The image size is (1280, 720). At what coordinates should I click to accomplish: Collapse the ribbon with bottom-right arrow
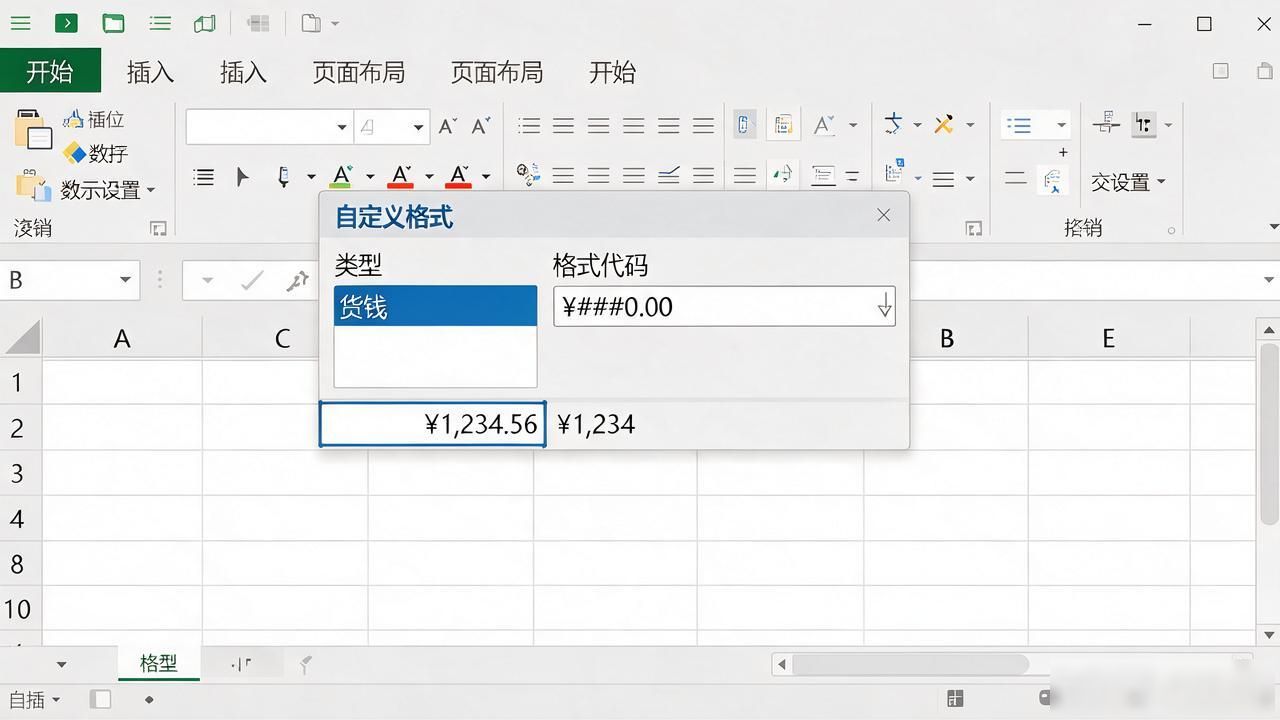(x=1272, y=227)
